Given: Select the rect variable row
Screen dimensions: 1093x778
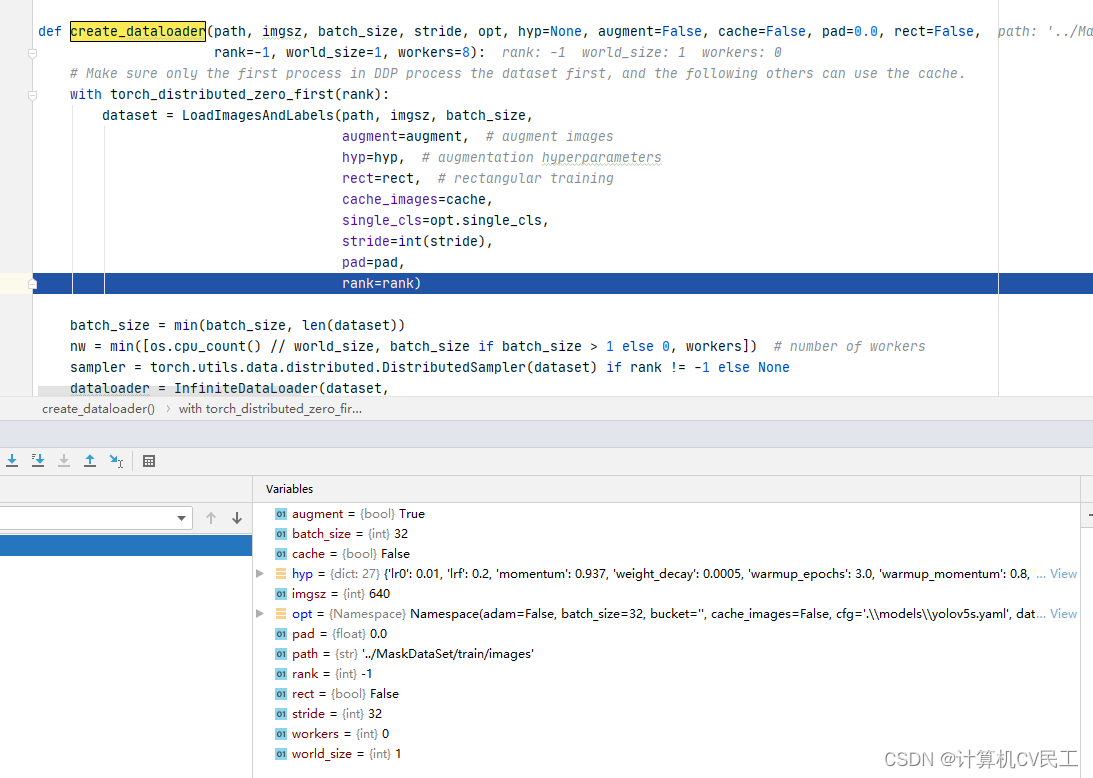Looking at the screenshot, I should (666, 694).
